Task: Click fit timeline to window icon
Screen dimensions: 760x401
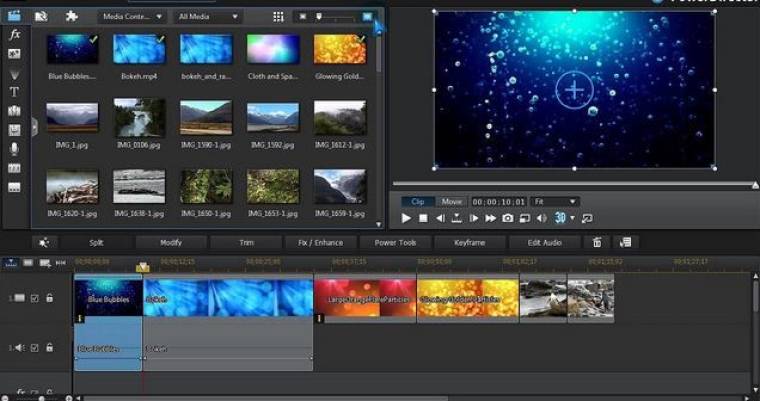Action: pyautogui.click(x=61, y=263)
